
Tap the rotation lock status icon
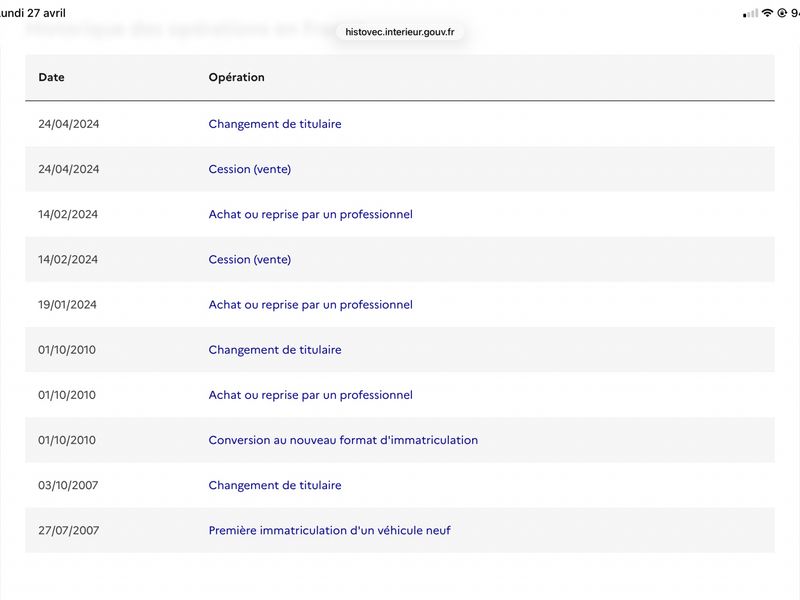click(x=782, y=13)
